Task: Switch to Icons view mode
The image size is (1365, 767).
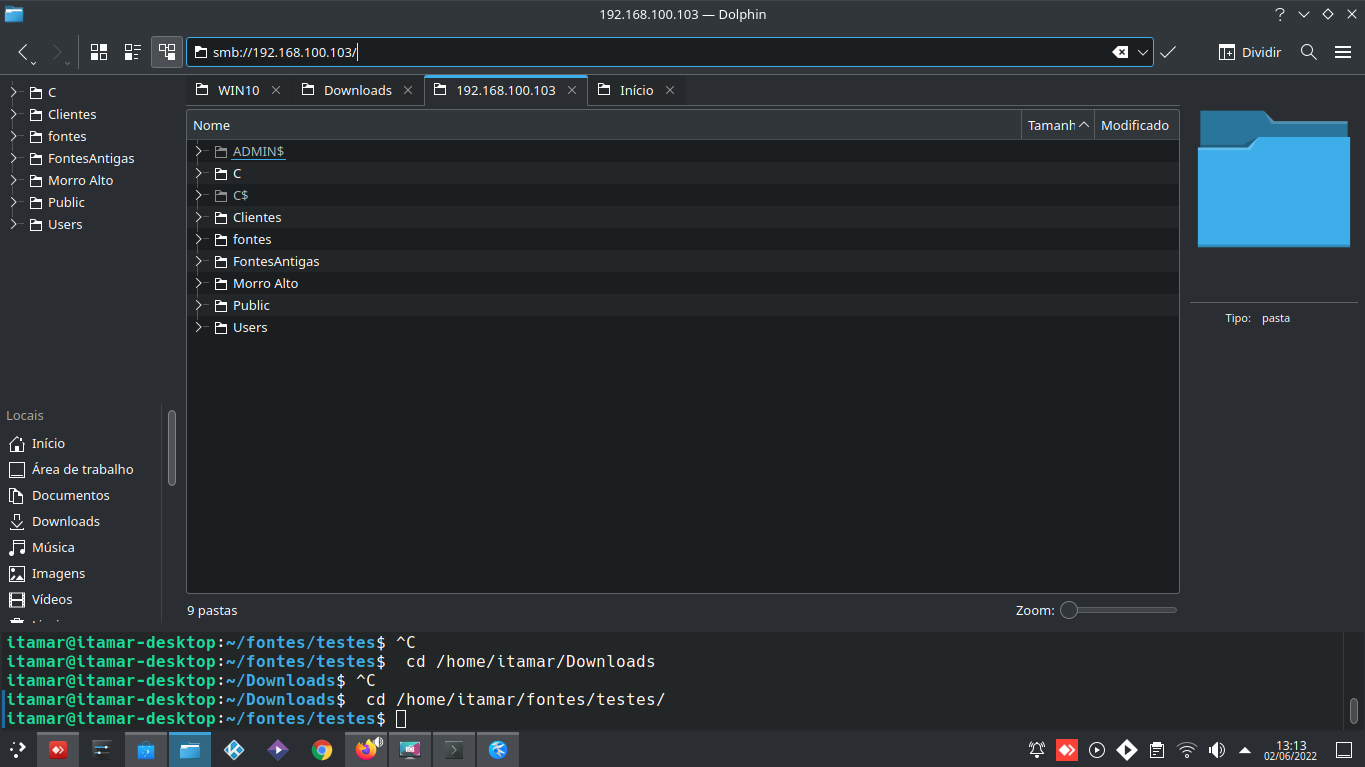Action: tap(99, 52)
